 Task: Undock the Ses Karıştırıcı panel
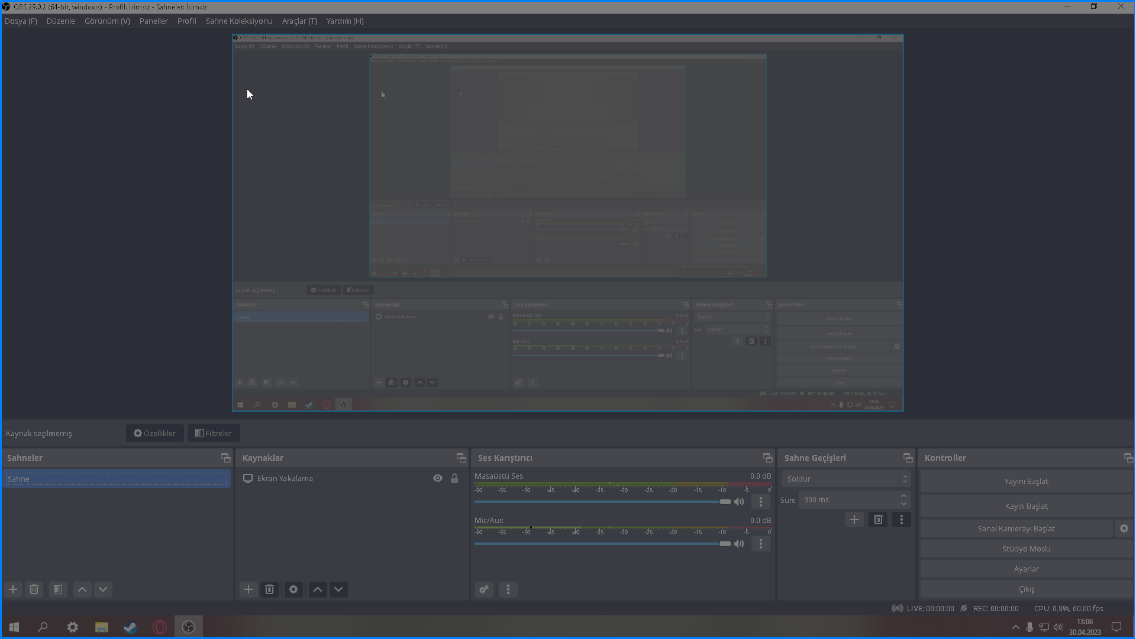click(x=768, y=458)
